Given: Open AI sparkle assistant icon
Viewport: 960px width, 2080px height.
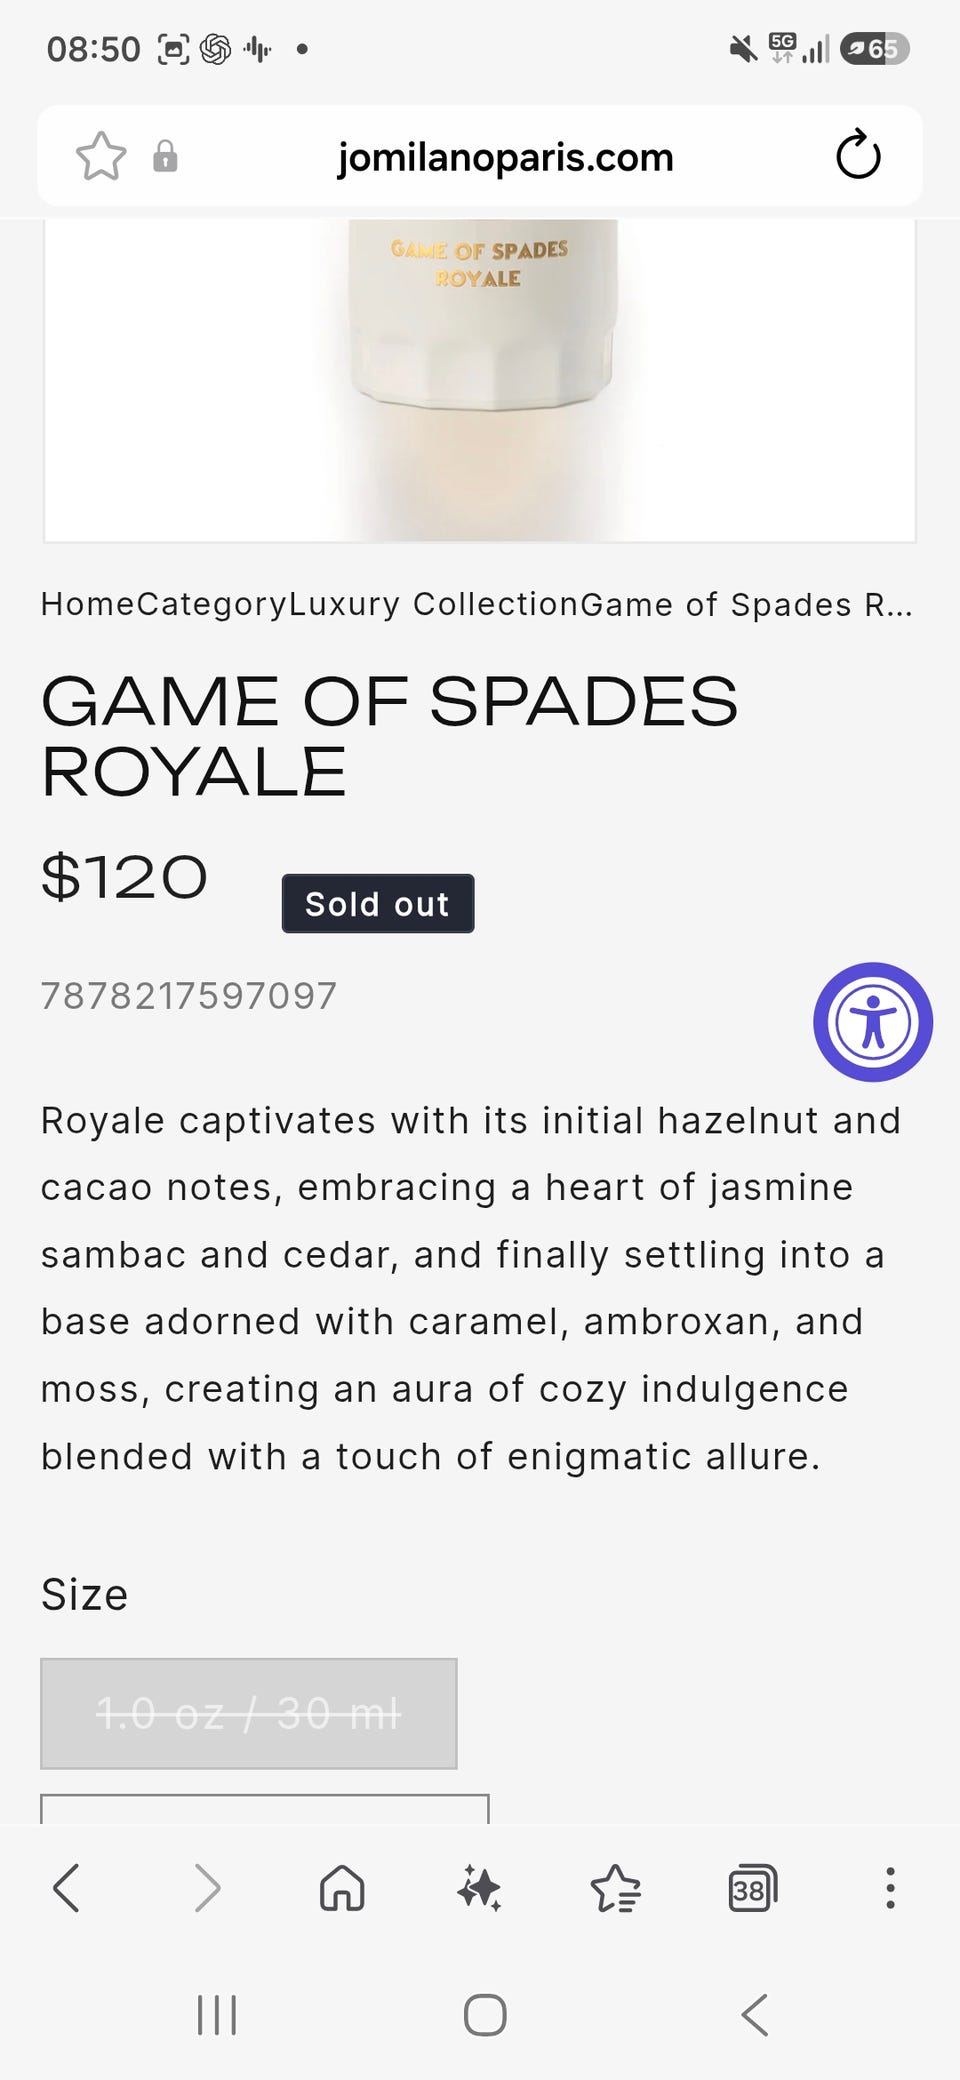Looking at the screenshot, I should click(x=479, y=1888).
